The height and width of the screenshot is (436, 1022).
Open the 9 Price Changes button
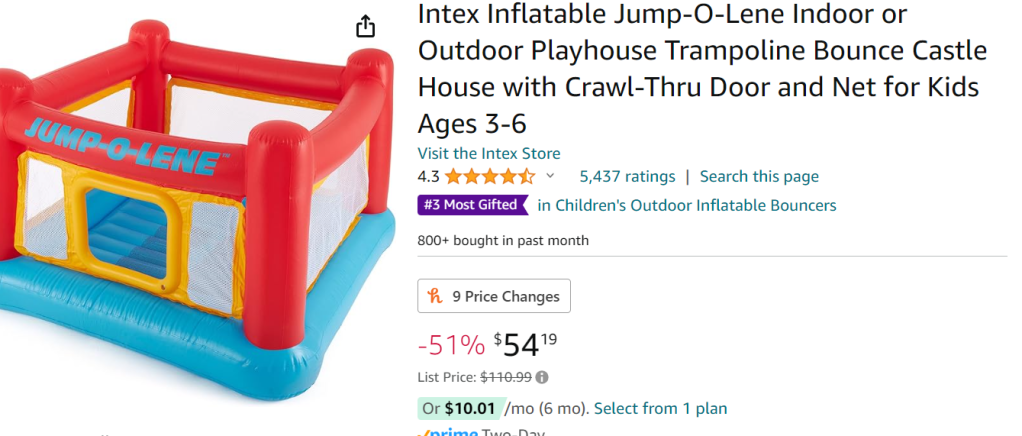pyautogui.click(x=494, y=296)
